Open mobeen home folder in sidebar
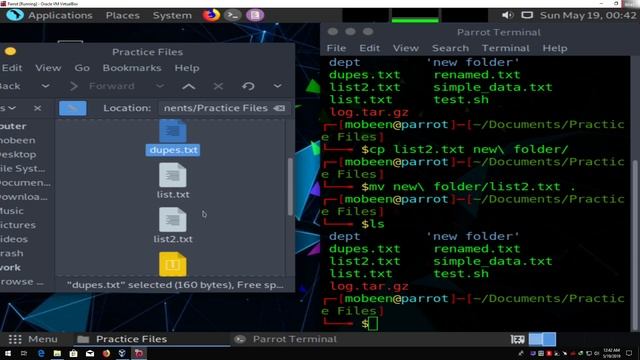The image size is (640, 360). 18,140
